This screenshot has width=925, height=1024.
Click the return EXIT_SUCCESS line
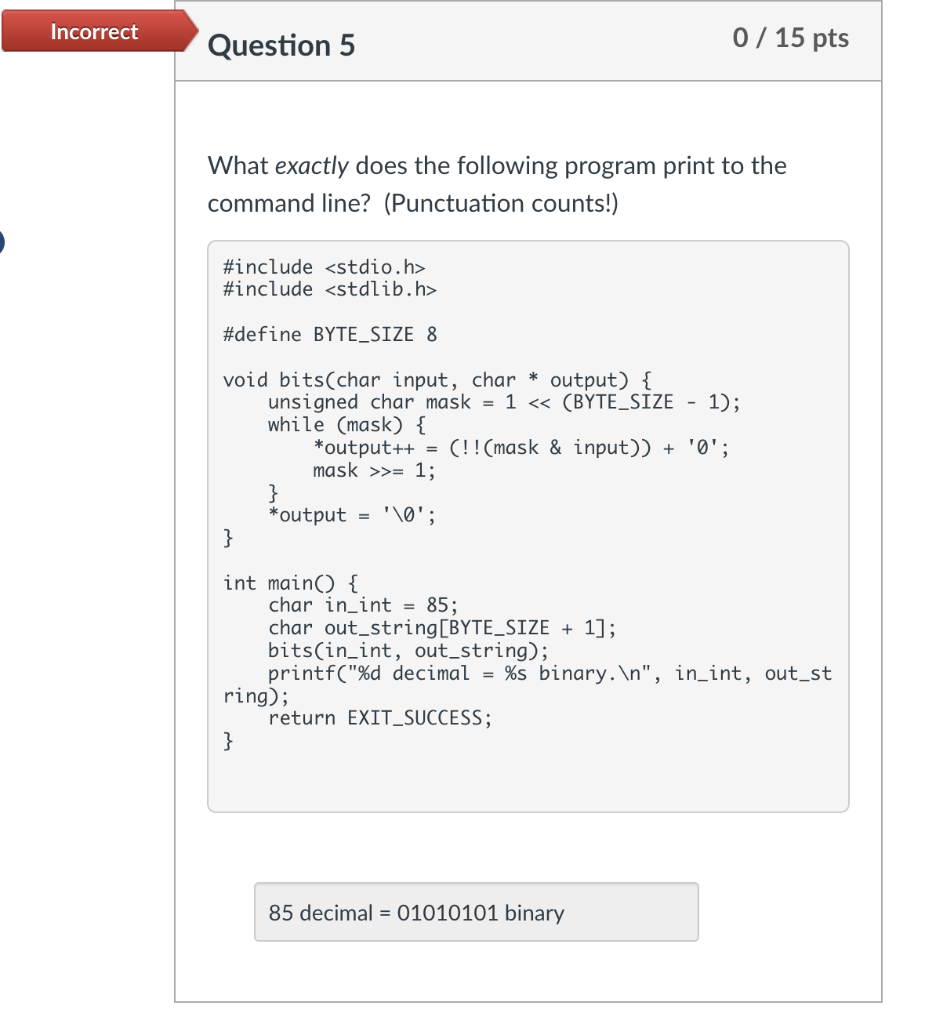click(382, 718)
